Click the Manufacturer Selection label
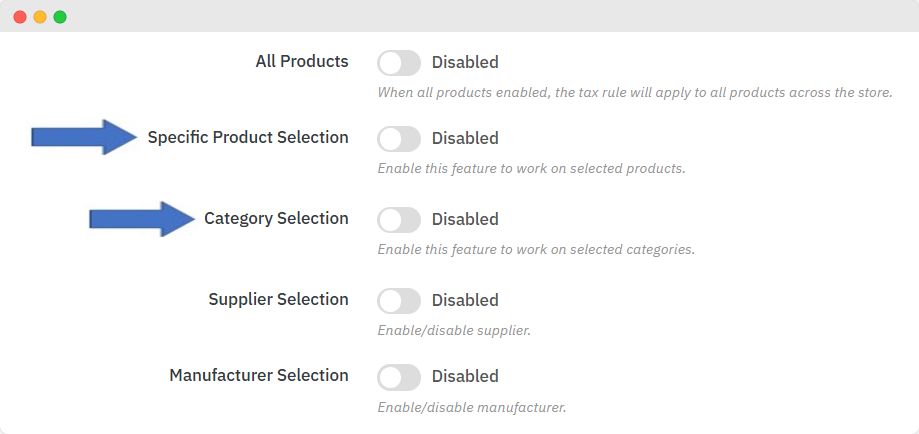Viewport: 919px width, 434px height. coord(259,376)
